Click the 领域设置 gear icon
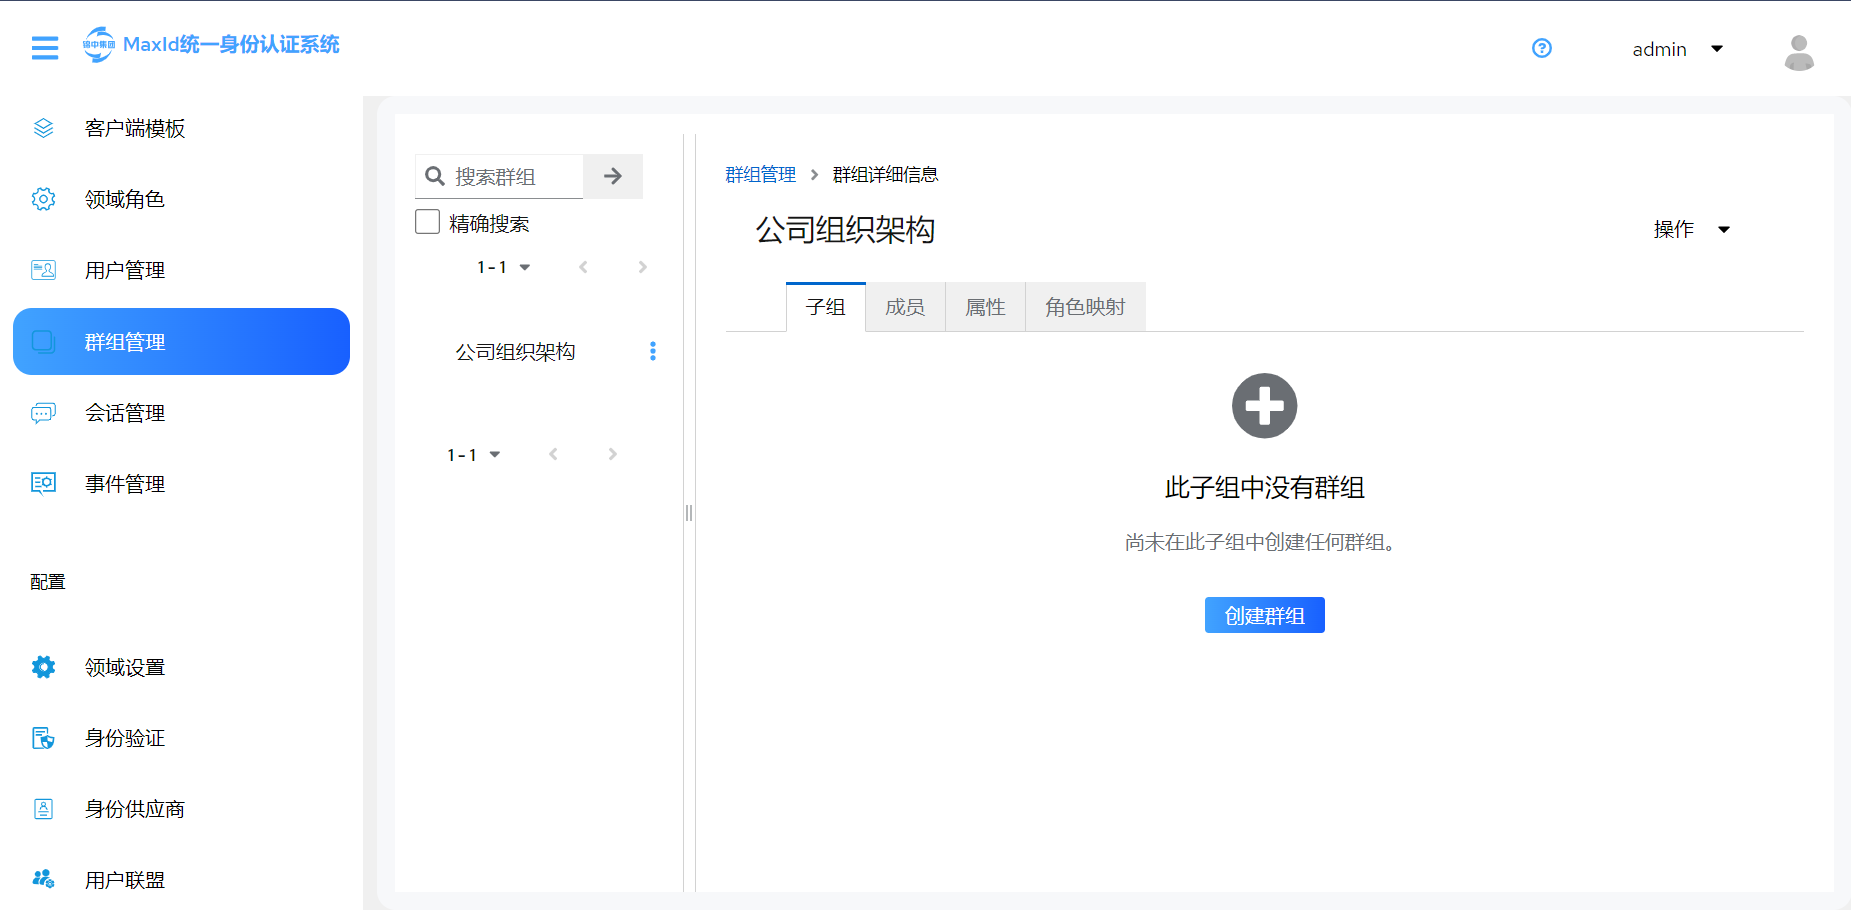 43,667
